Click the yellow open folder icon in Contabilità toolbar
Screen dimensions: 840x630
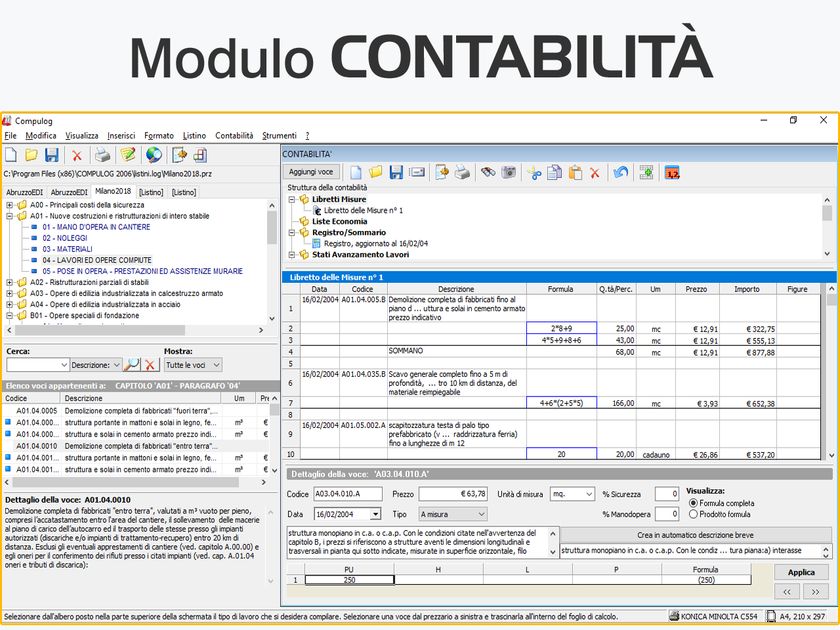point(376,172)
